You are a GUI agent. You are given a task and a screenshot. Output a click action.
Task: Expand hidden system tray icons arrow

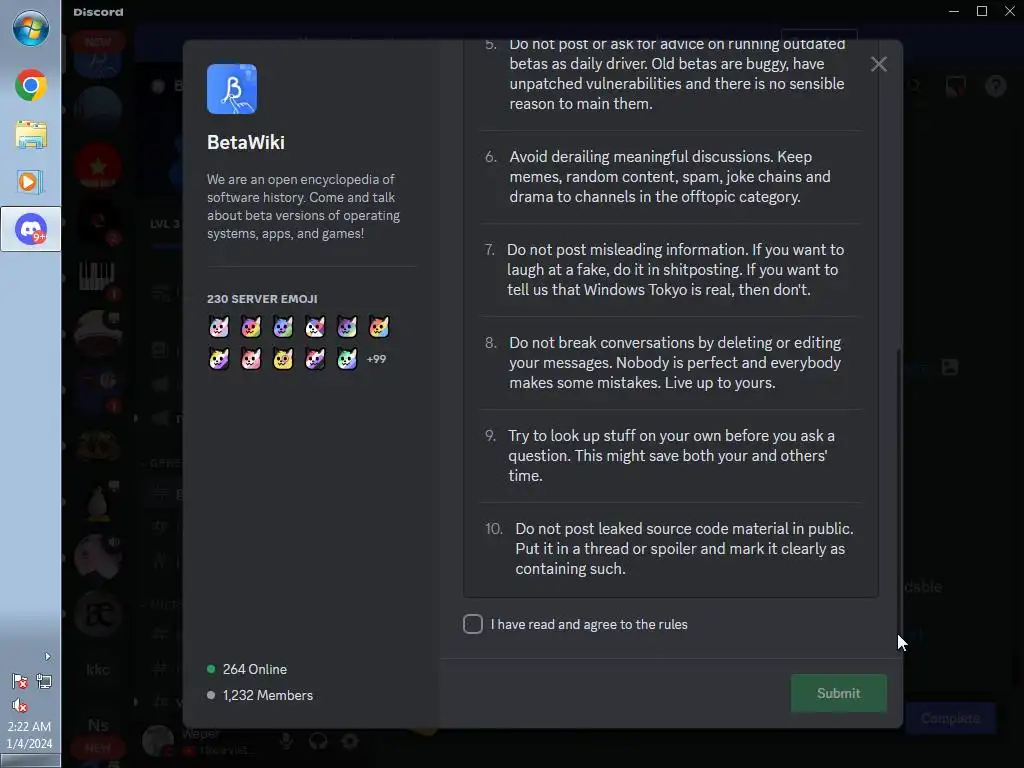tap(47, 656)
